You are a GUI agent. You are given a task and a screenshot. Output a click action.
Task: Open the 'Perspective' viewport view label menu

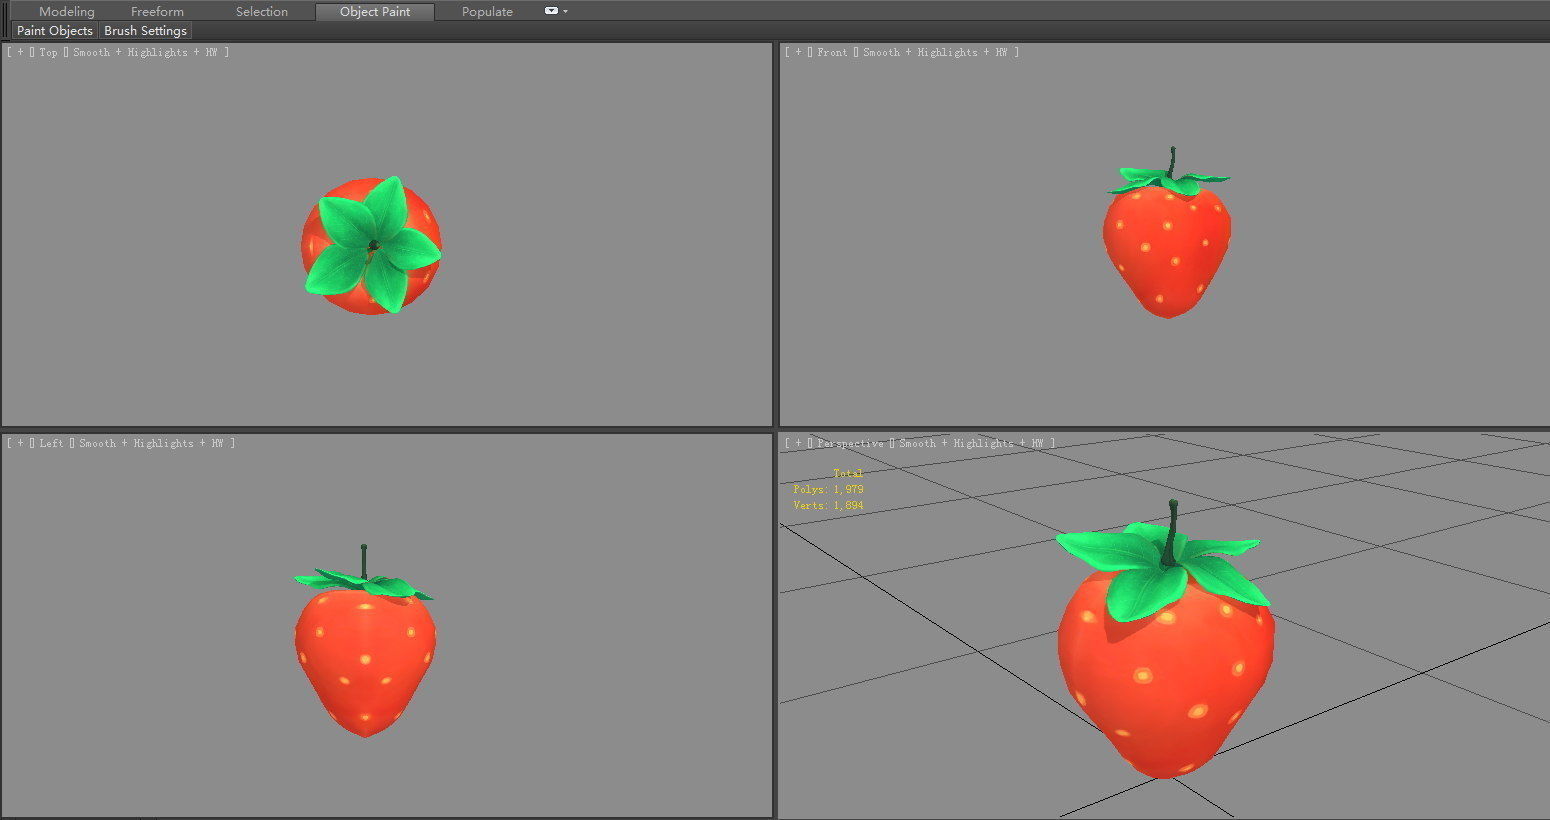(850, 443)
